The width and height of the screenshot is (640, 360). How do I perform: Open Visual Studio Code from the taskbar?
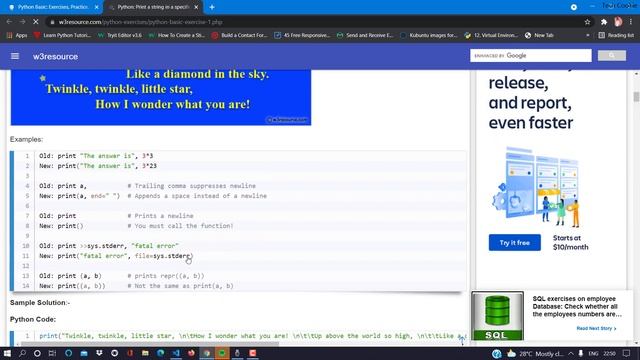click(x=176, y=353)
